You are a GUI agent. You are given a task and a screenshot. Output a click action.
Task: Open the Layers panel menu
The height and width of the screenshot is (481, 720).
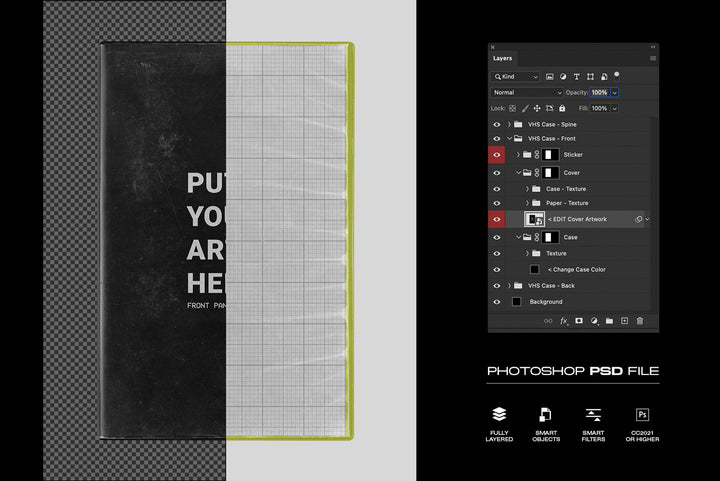click(x=653, y=58)
